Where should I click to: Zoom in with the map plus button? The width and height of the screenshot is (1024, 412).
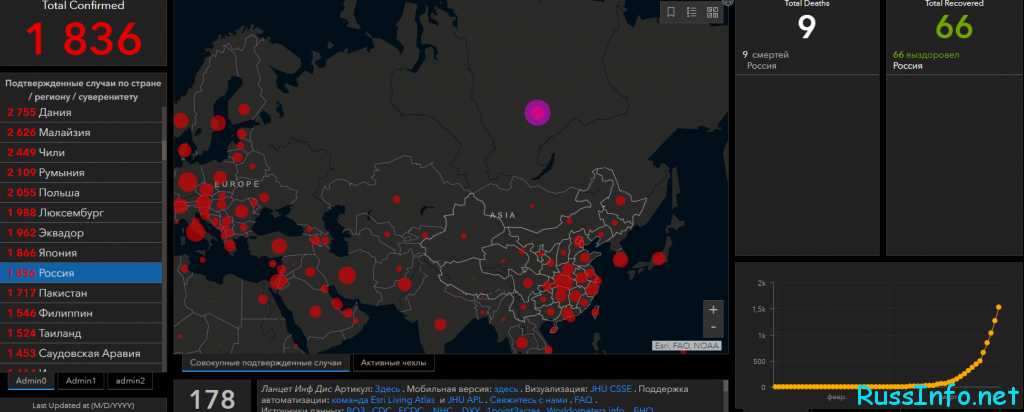click(x=713, y=309)
